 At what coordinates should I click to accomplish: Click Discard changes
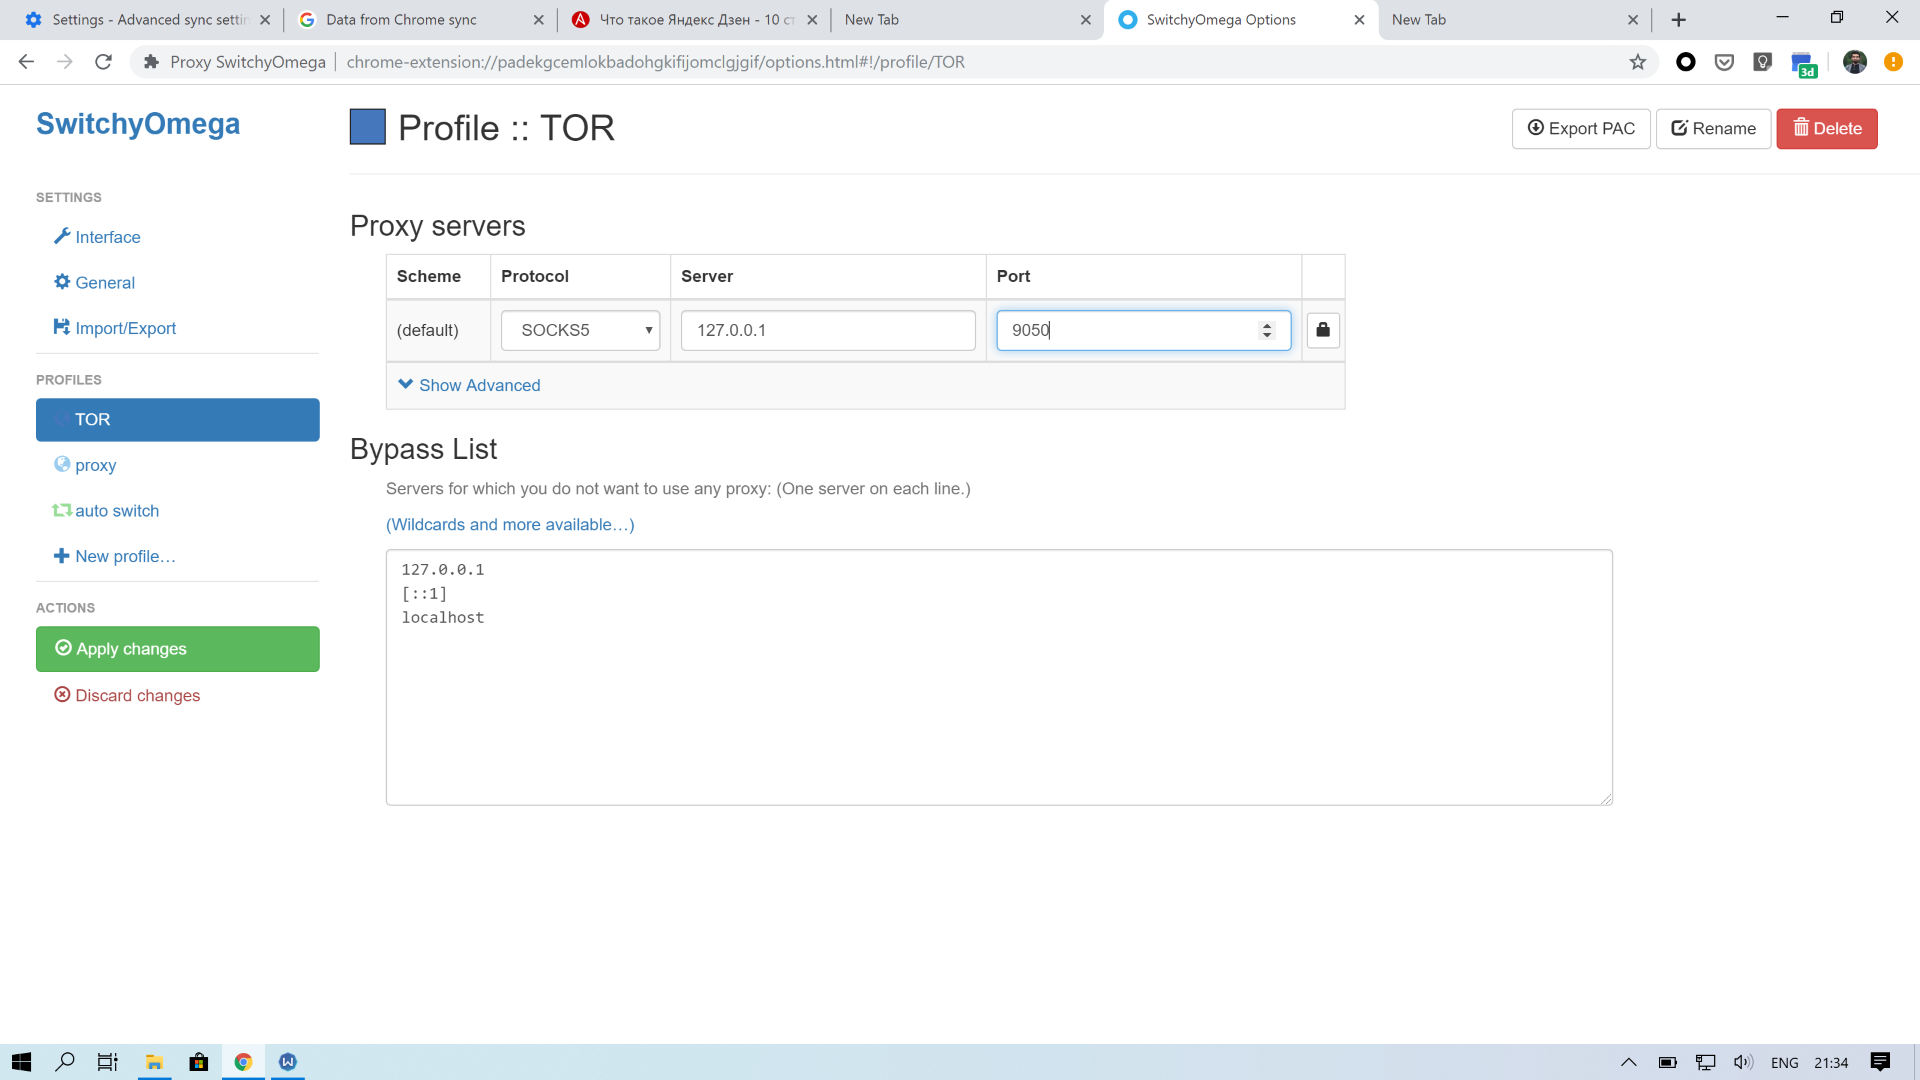pos(127,695)
